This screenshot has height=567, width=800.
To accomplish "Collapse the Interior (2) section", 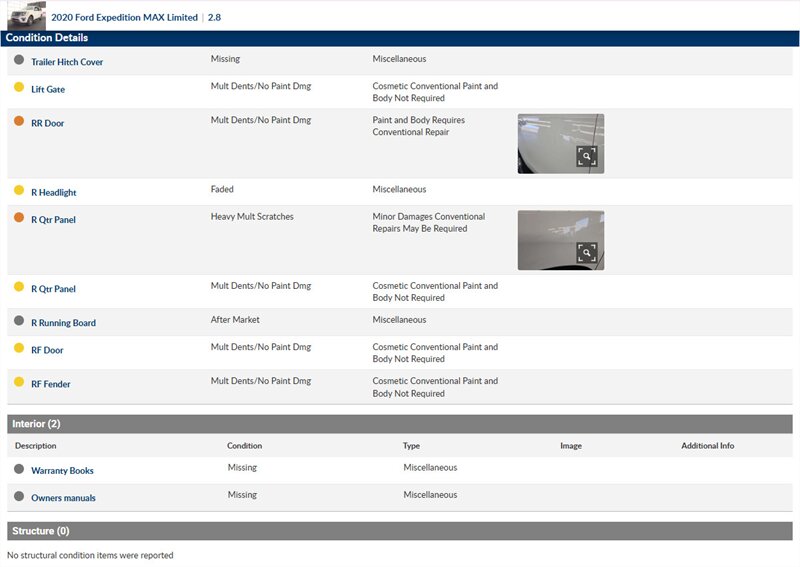I will pos(36,424).
